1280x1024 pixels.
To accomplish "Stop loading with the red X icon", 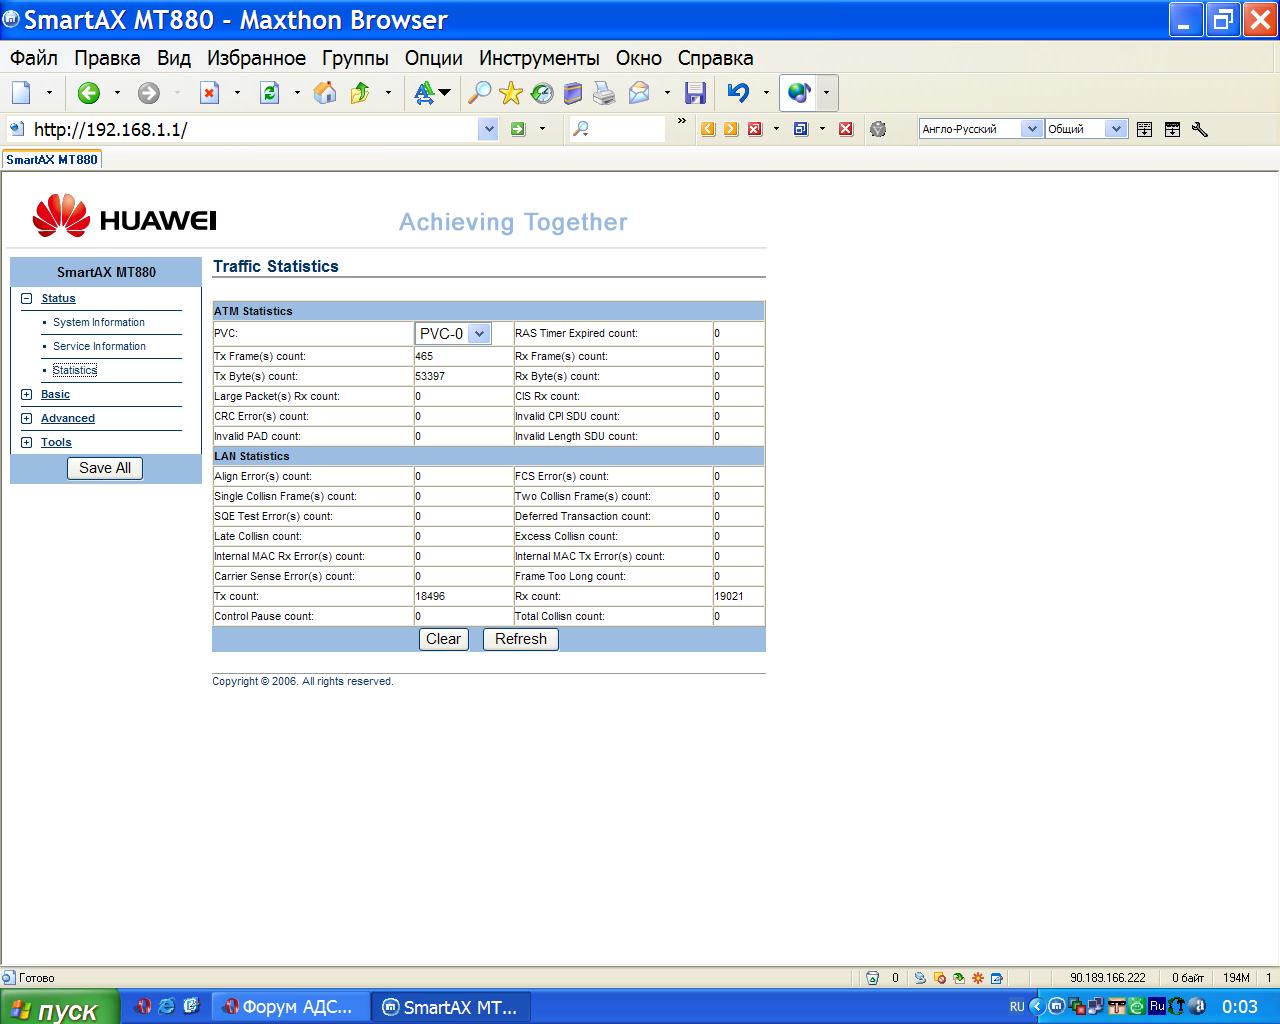I will [209, 93].
